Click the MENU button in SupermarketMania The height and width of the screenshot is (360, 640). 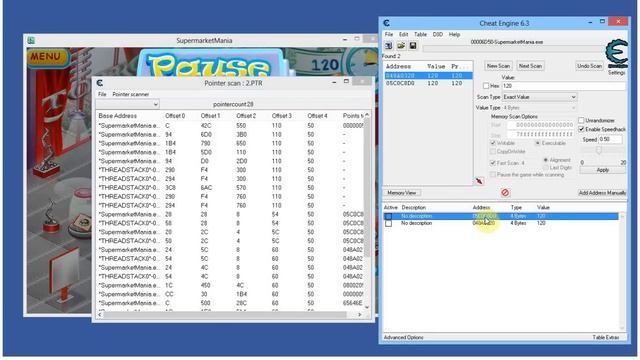pos(46,57)
